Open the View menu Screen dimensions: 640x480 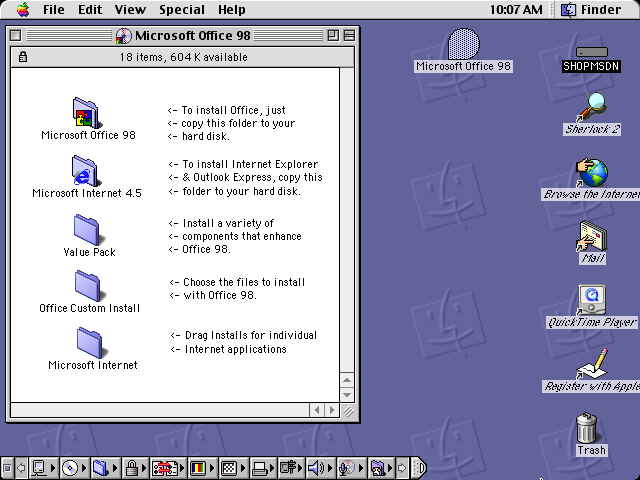pyautogui.click(x=130, y=10)
